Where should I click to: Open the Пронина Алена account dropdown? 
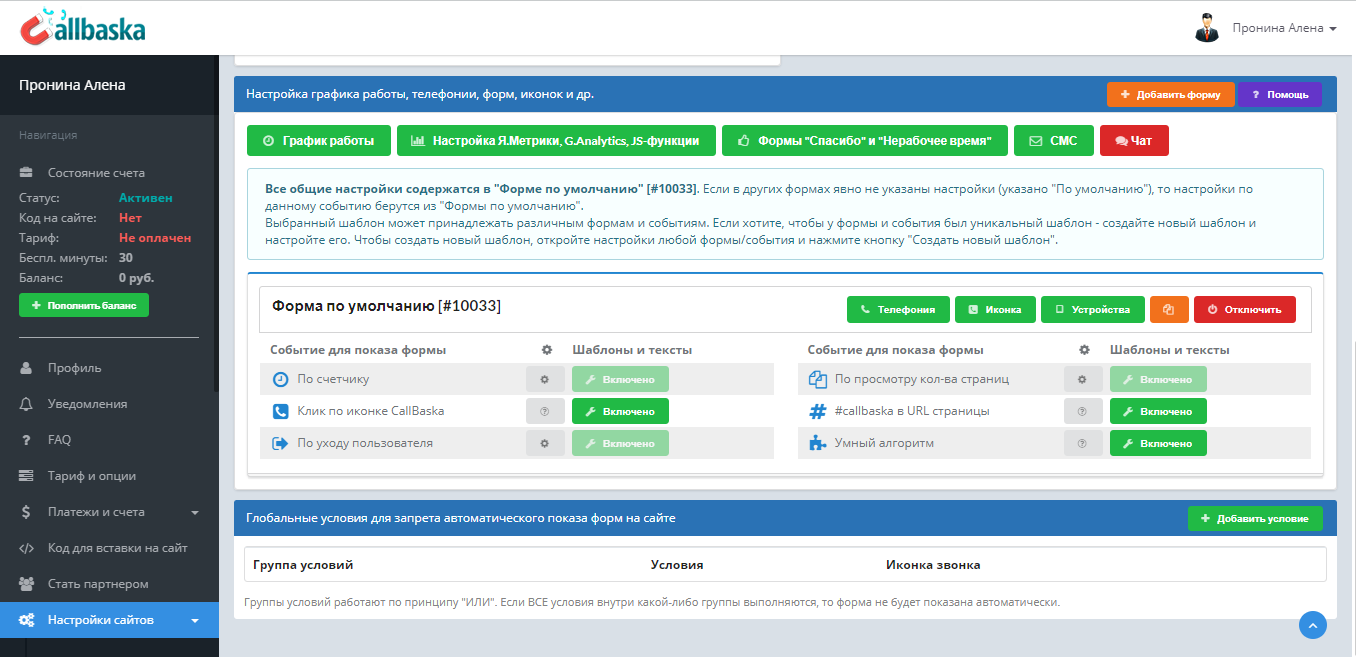click(x=1284, y=28)
